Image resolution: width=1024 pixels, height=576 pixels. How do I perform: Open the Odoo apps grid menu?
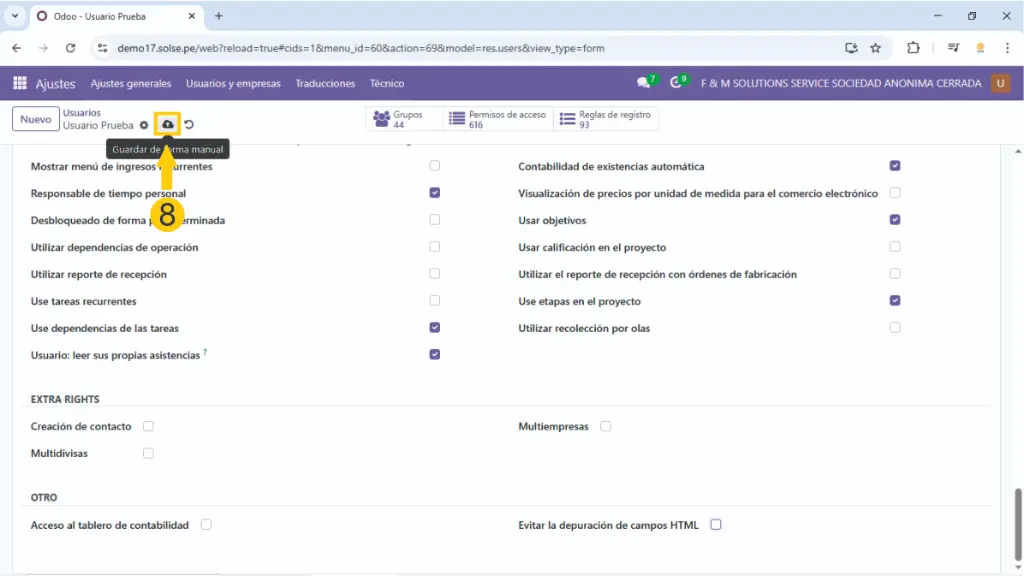20,84
